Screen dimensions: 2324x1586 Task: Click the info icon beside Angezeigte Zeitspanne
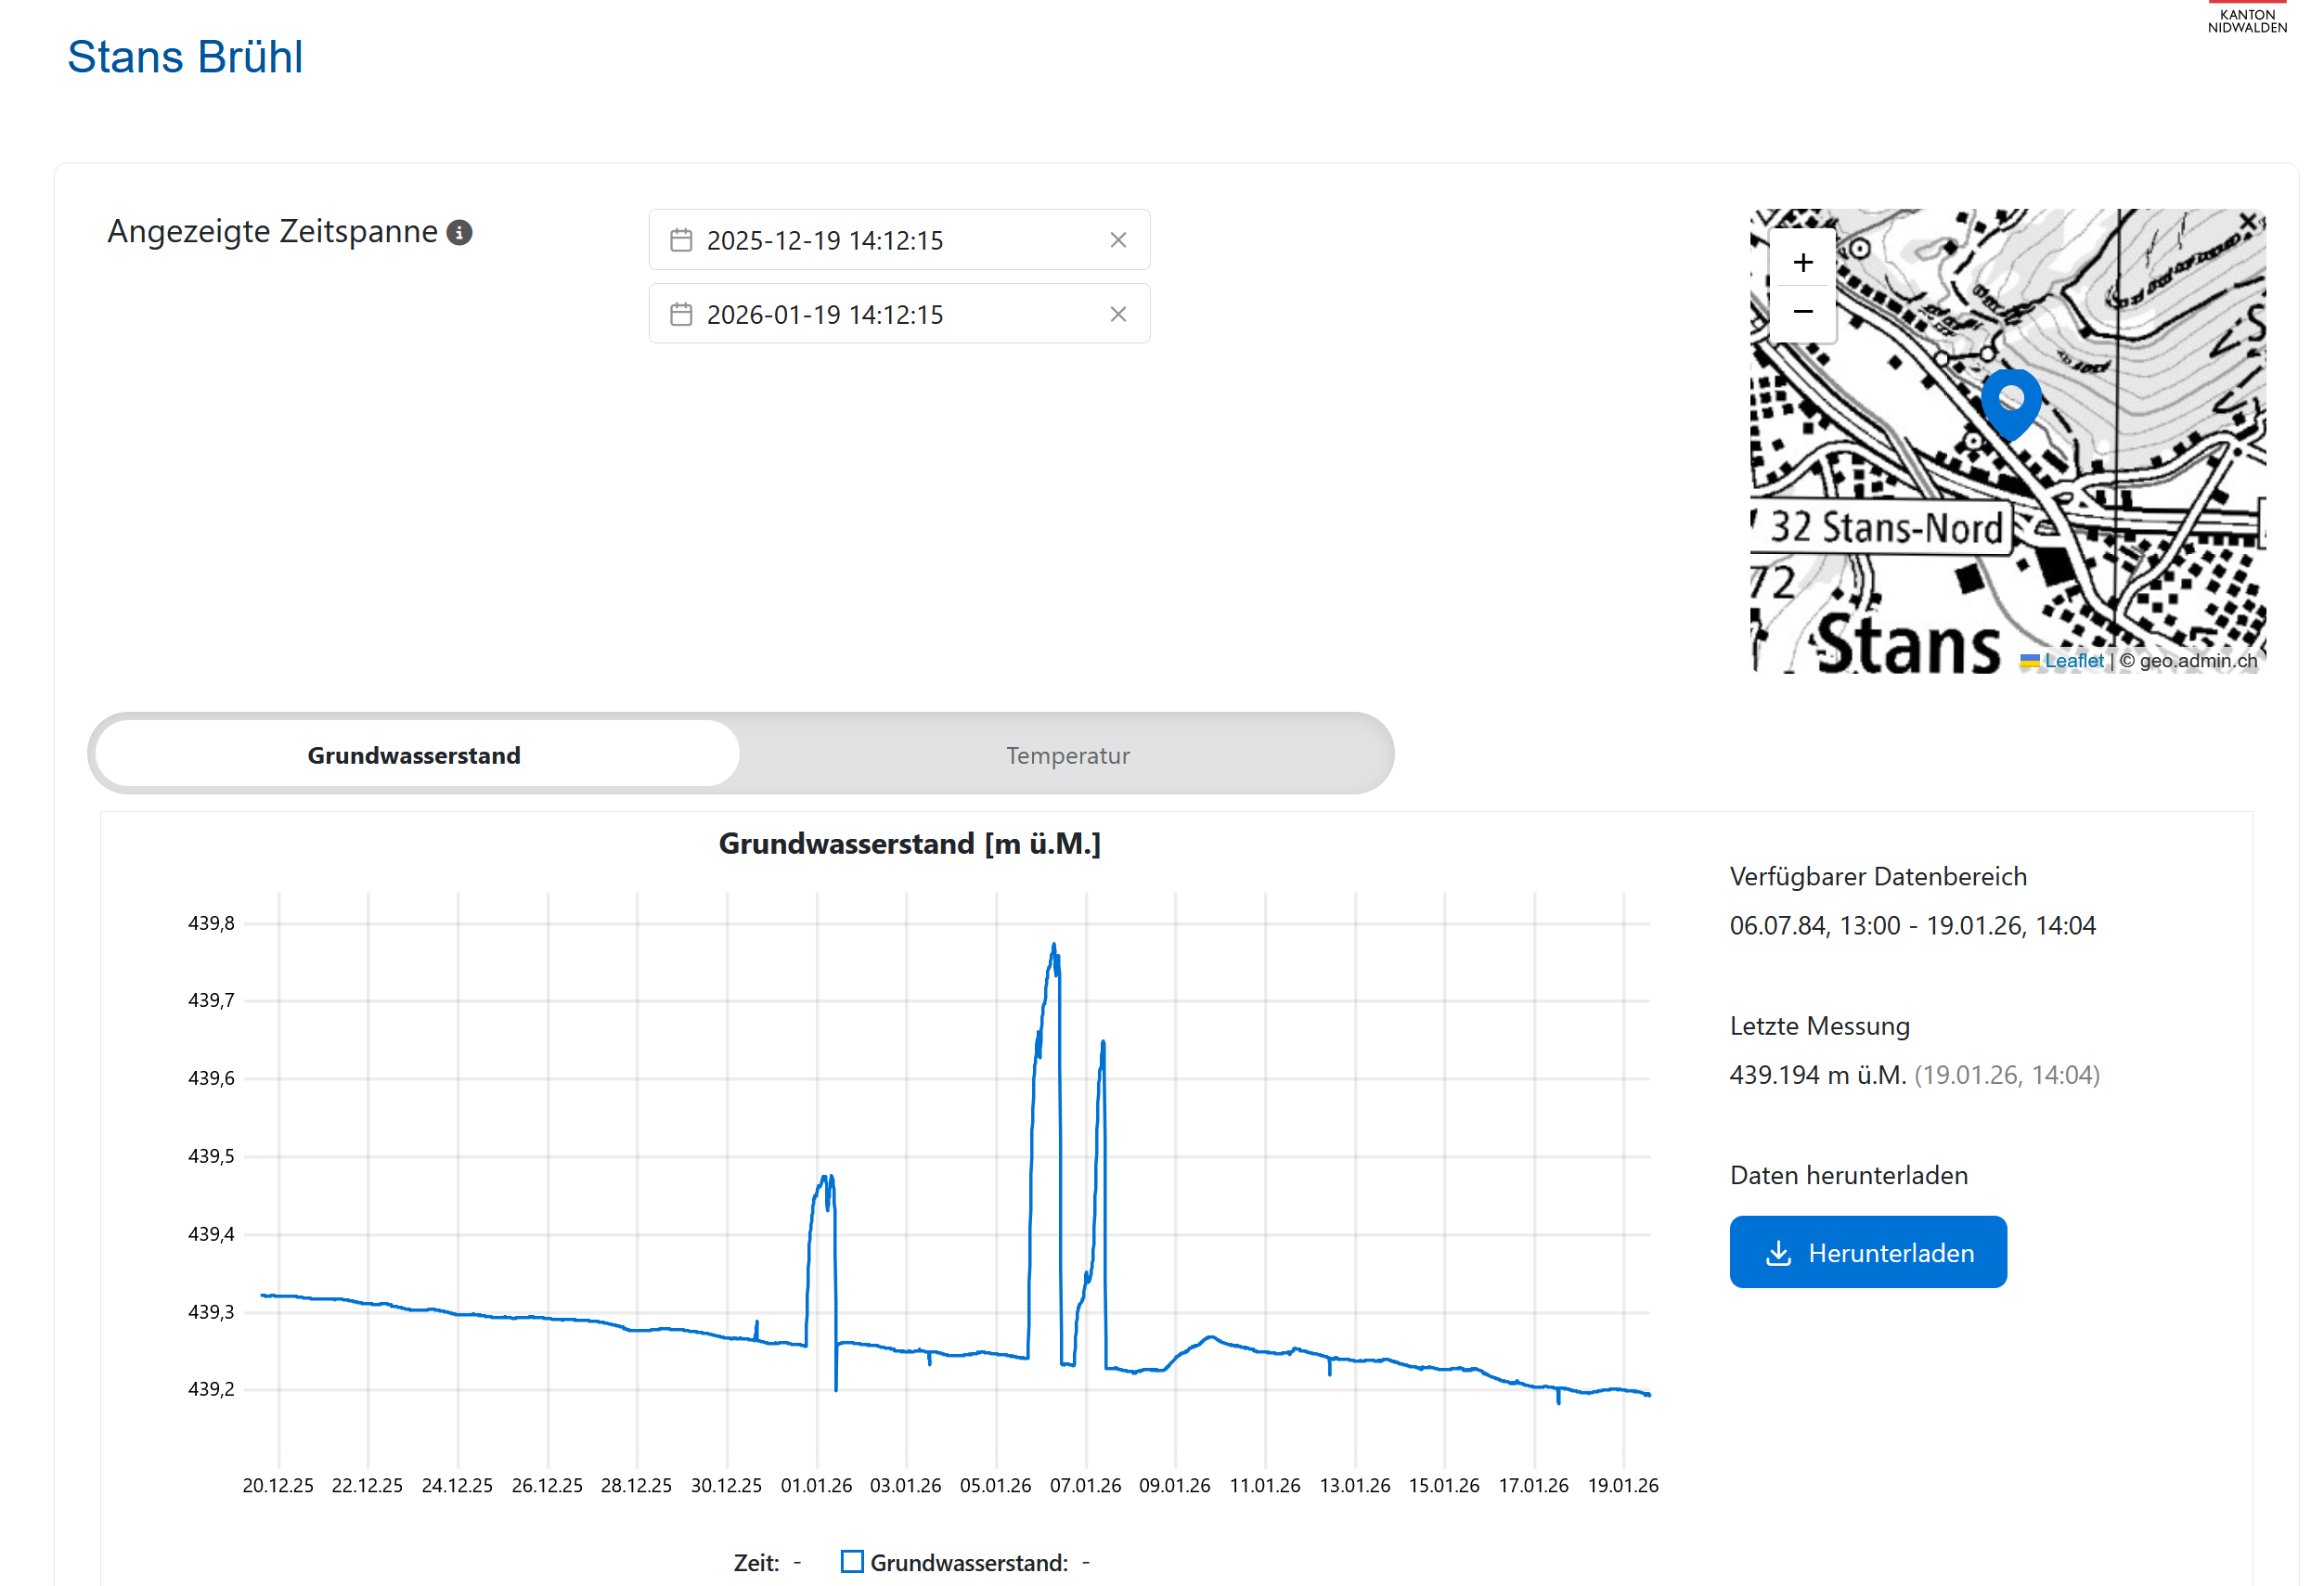point(459,232)
